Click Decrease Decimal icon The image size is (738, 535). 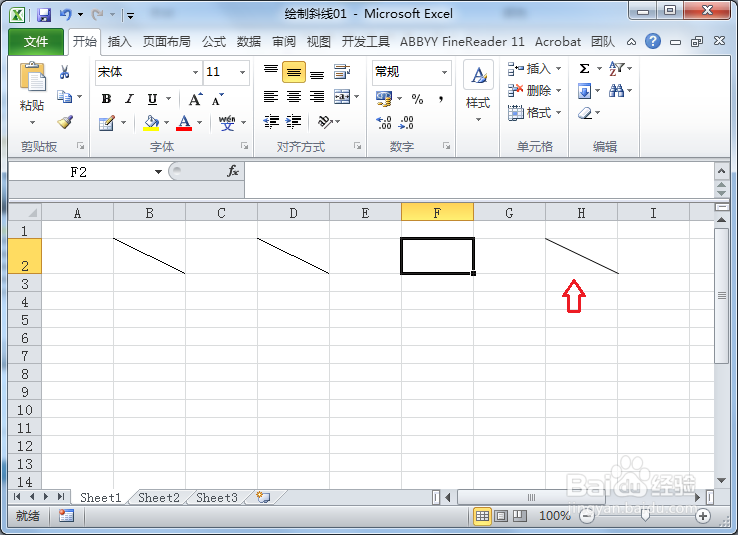[x=406, y=123]
